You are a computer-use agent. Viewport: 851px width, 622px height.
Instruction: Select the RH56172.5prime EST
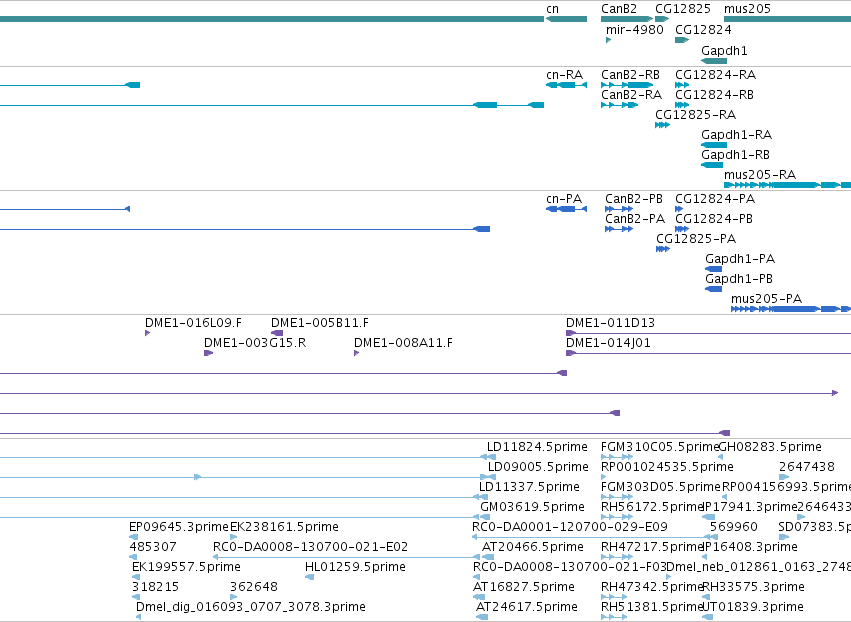click(617, 517)
